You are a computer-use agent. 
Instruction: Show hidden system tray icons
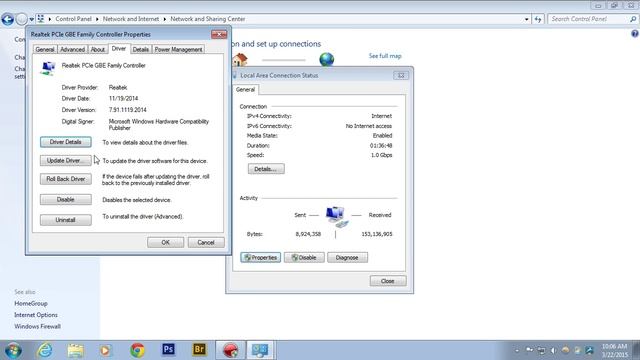517,351
